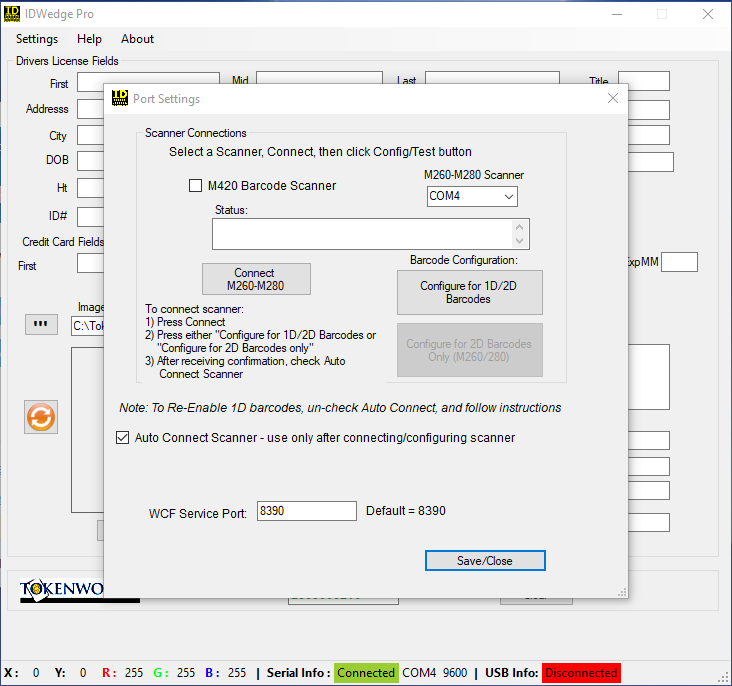Open the About menu
This screenshot has width=732, height=686.
(x=137, y=39)
